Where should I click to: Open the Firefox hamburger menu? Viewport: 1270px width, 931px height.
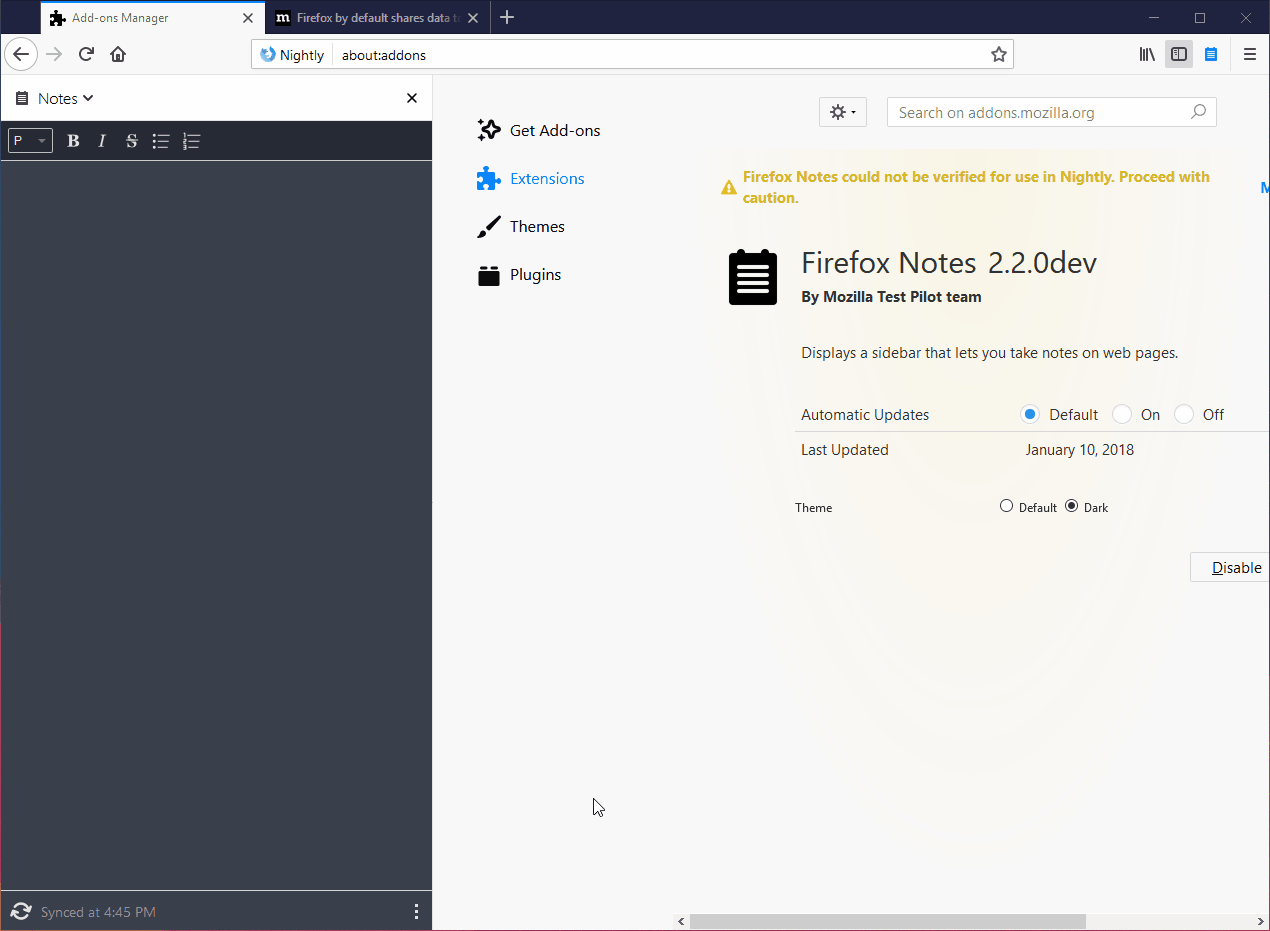coord(1250,54)
